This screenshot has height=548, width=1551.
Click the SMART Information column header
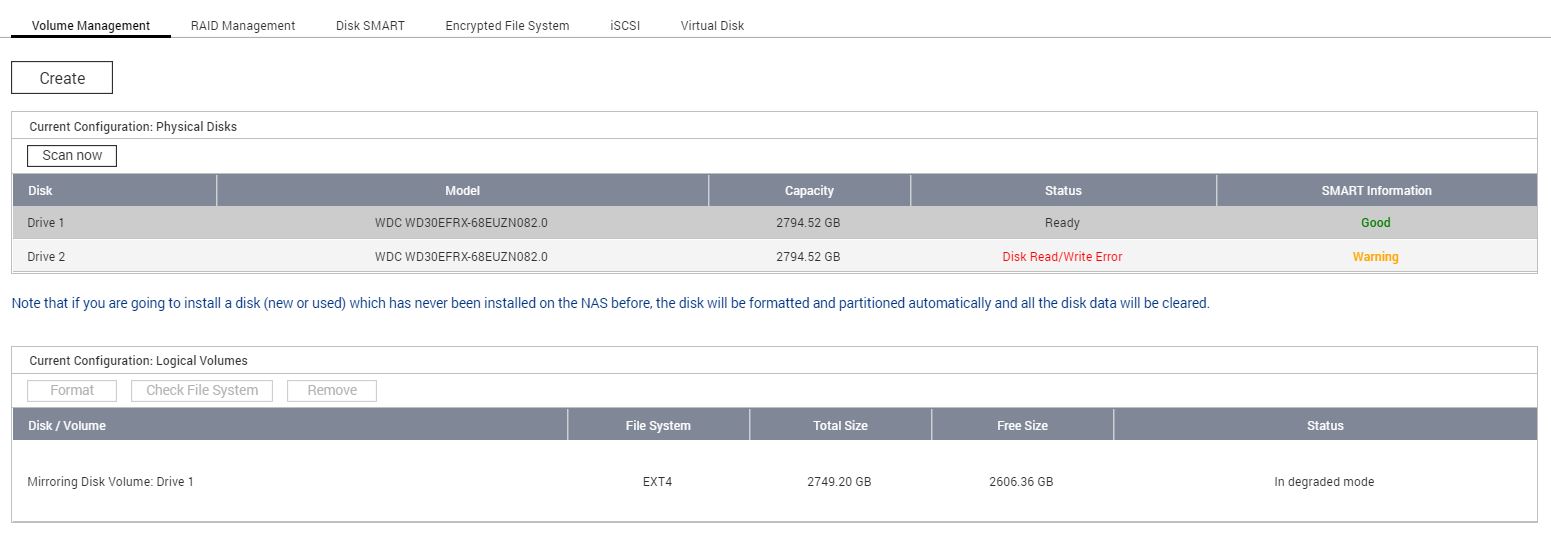[x=1376, y=191]
